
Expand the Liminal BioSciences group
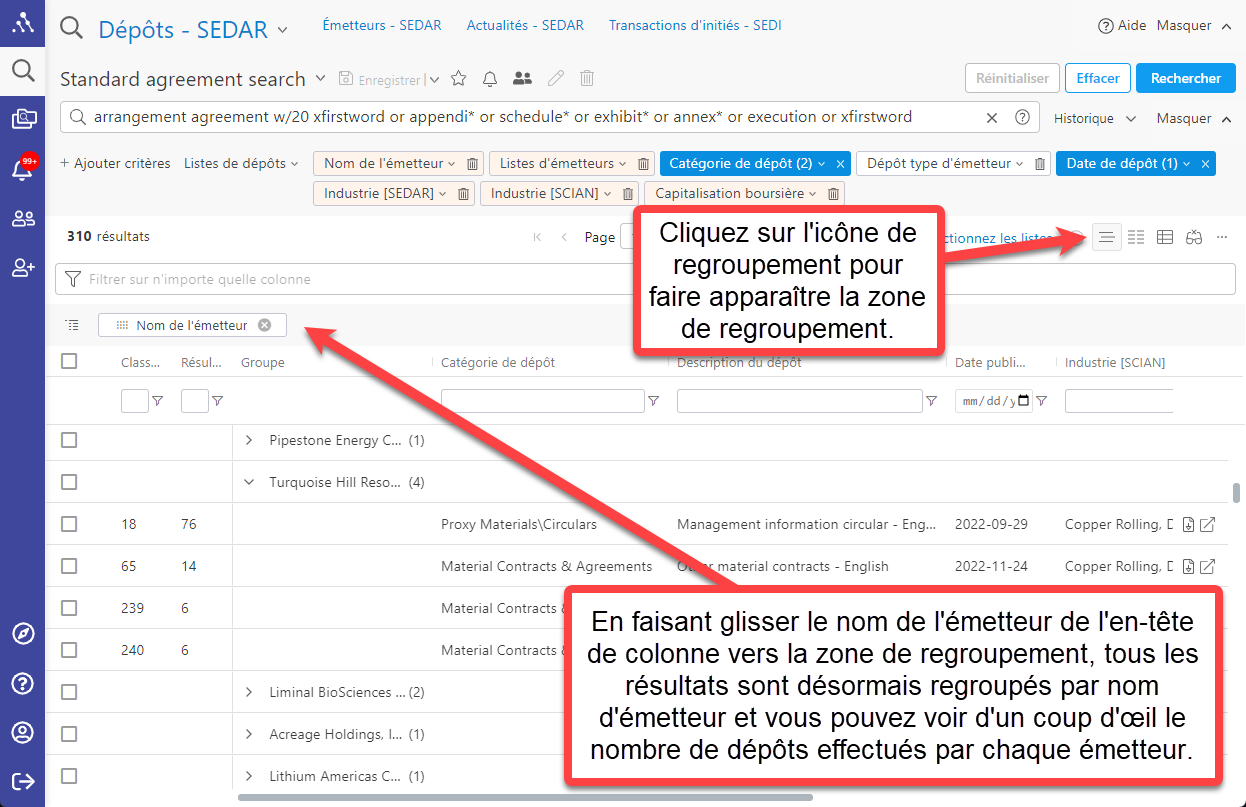pos(249,692)
